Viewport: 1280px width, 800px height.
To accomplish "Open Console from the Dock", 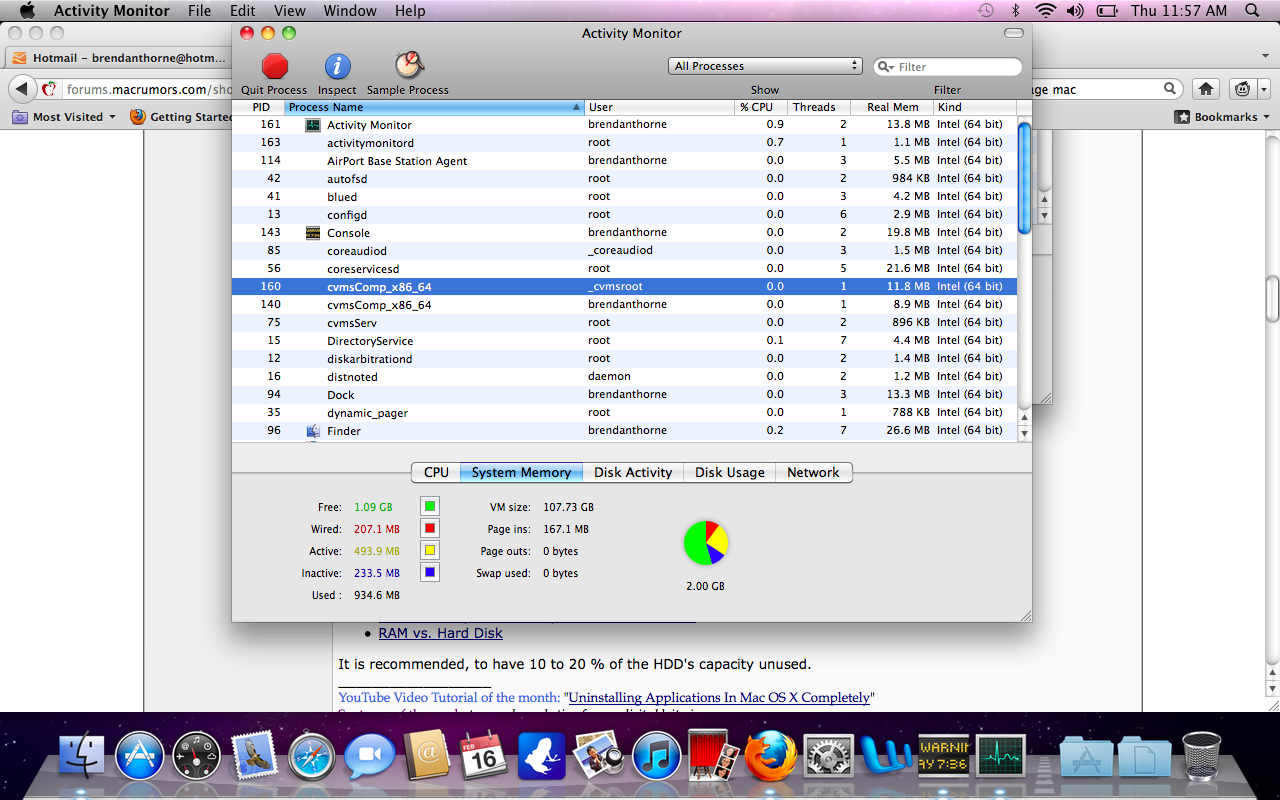I will pyautogui.click(x=944, y=757).
